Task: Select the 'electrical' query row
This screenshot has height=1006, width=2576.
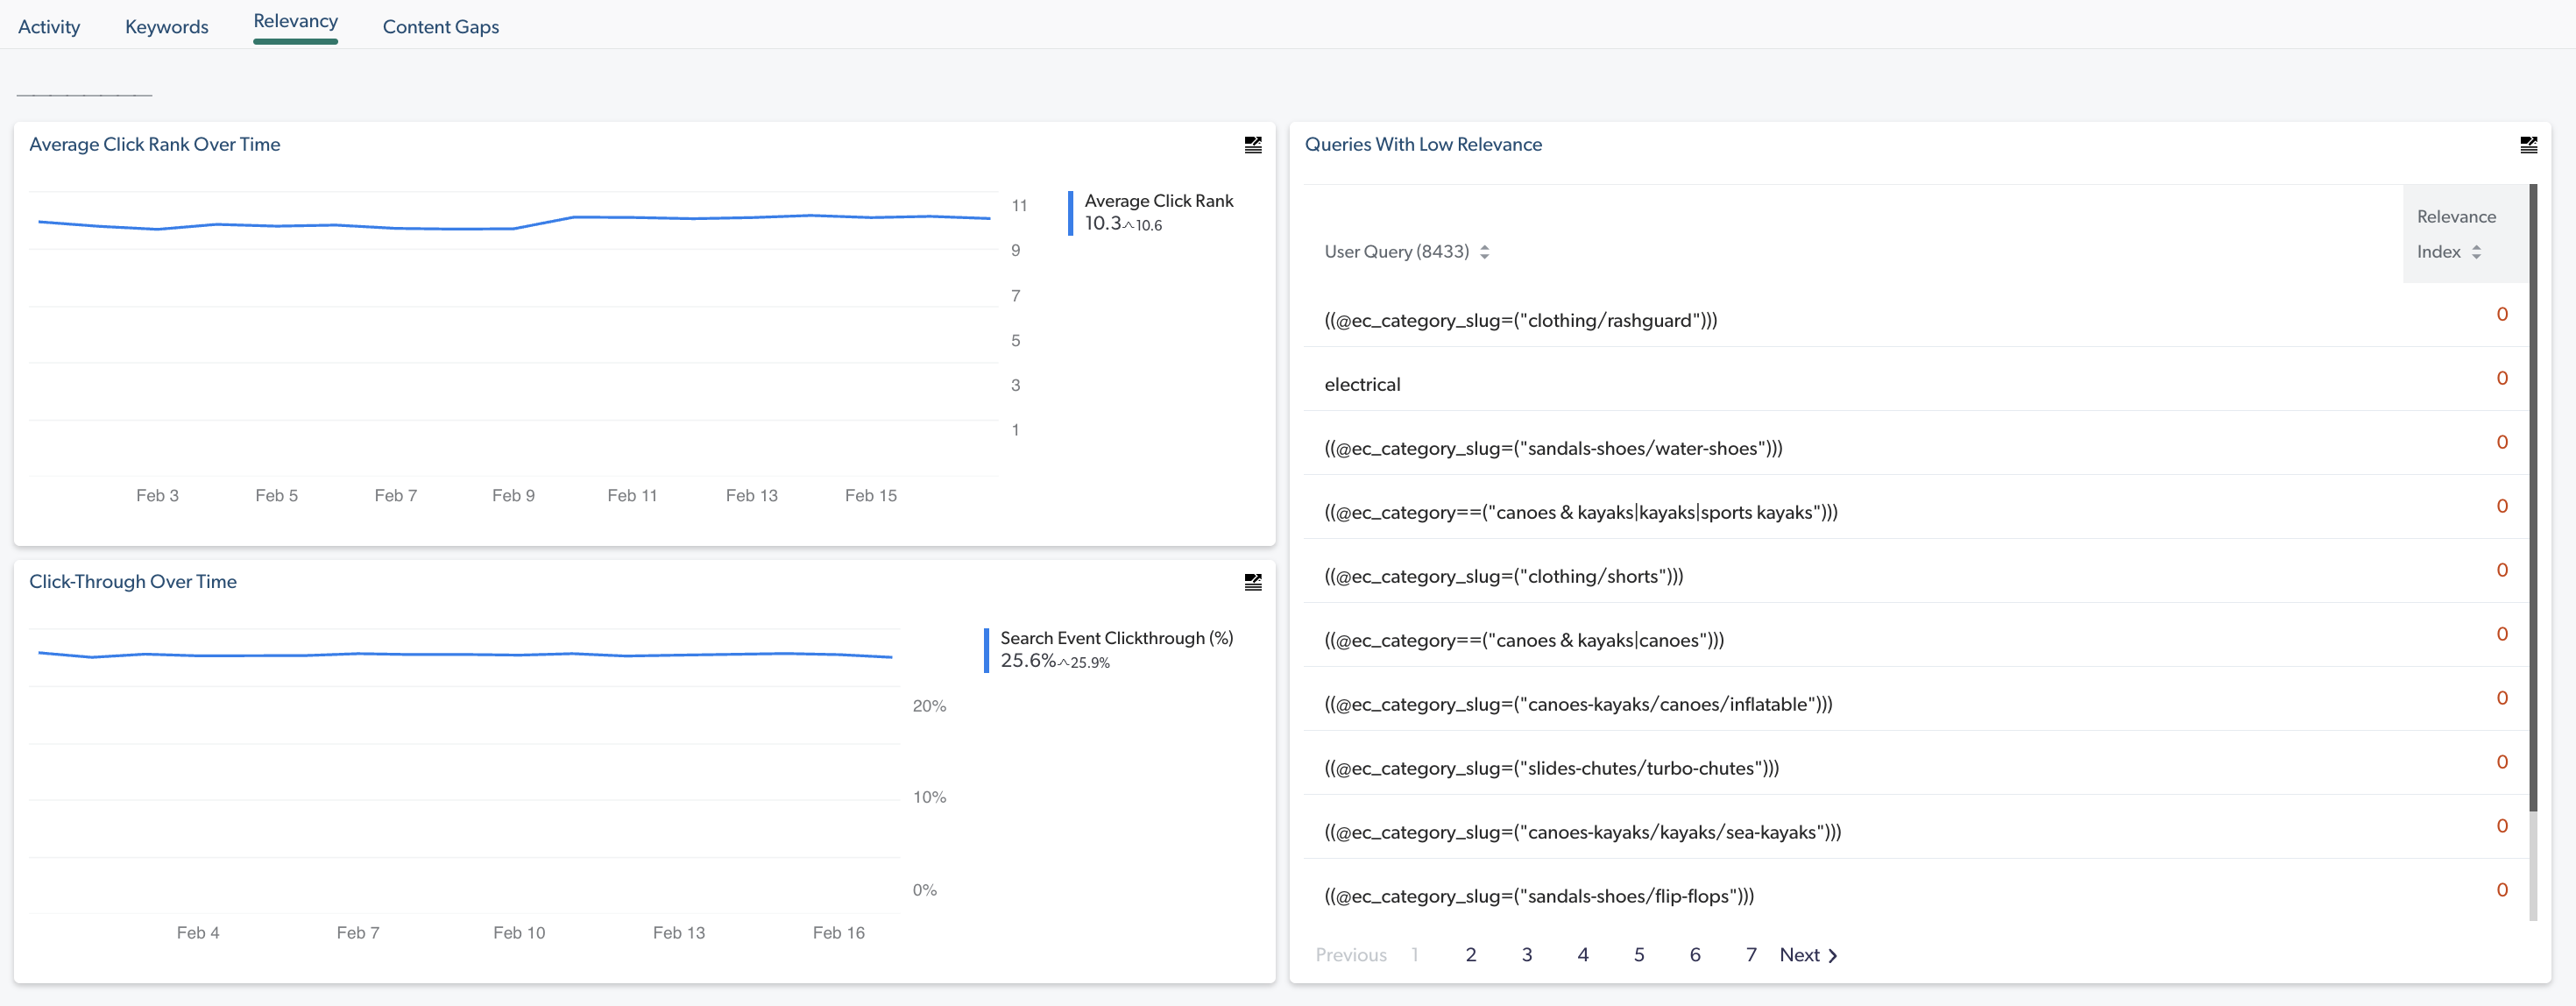Action: pos(1362,383)
